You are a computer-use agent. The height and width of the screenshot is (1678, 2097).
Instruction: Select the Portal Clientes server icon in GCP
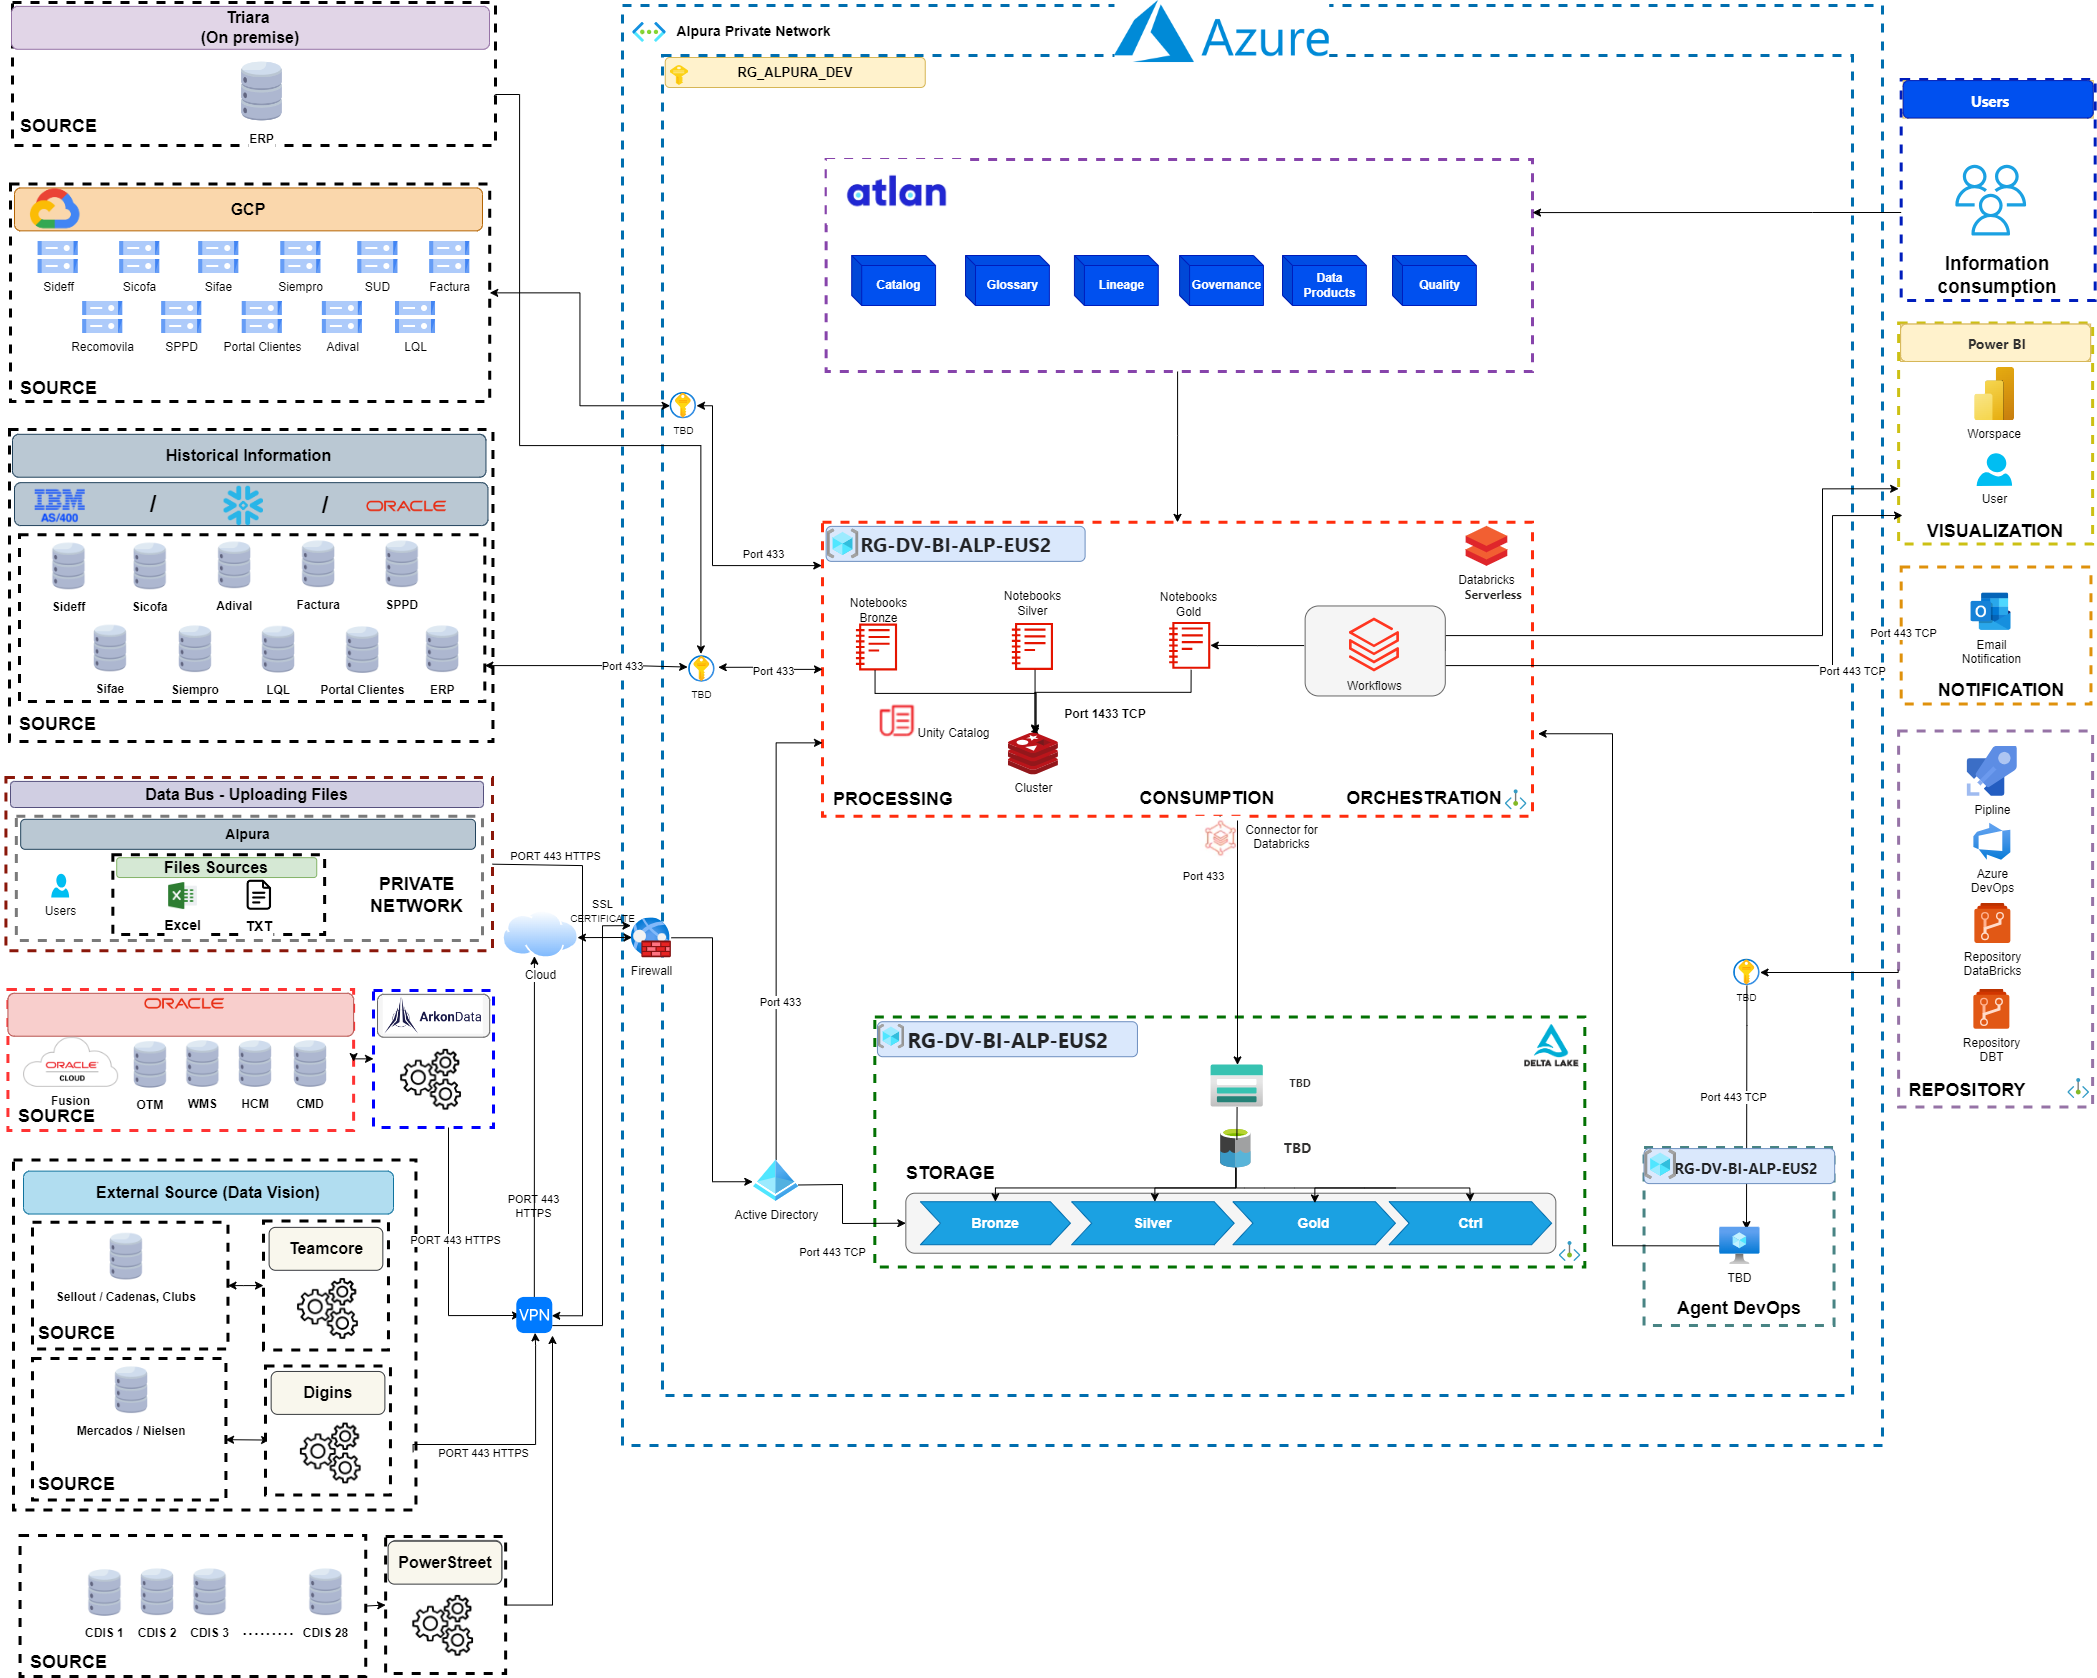262,317
